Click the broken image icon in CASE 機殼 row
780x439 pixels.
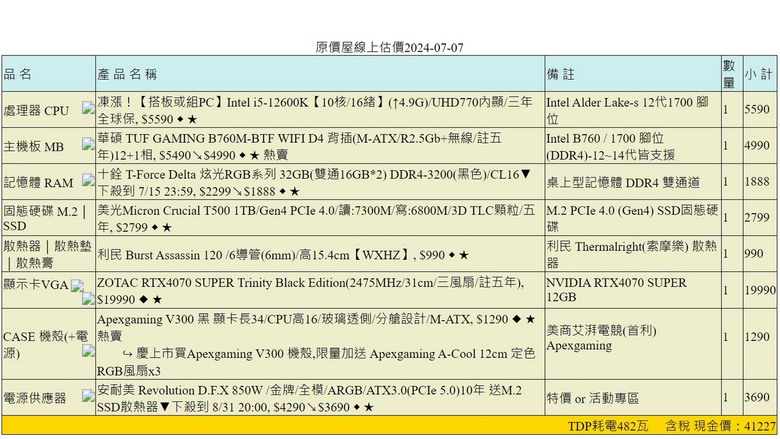[x=88, y=351]
